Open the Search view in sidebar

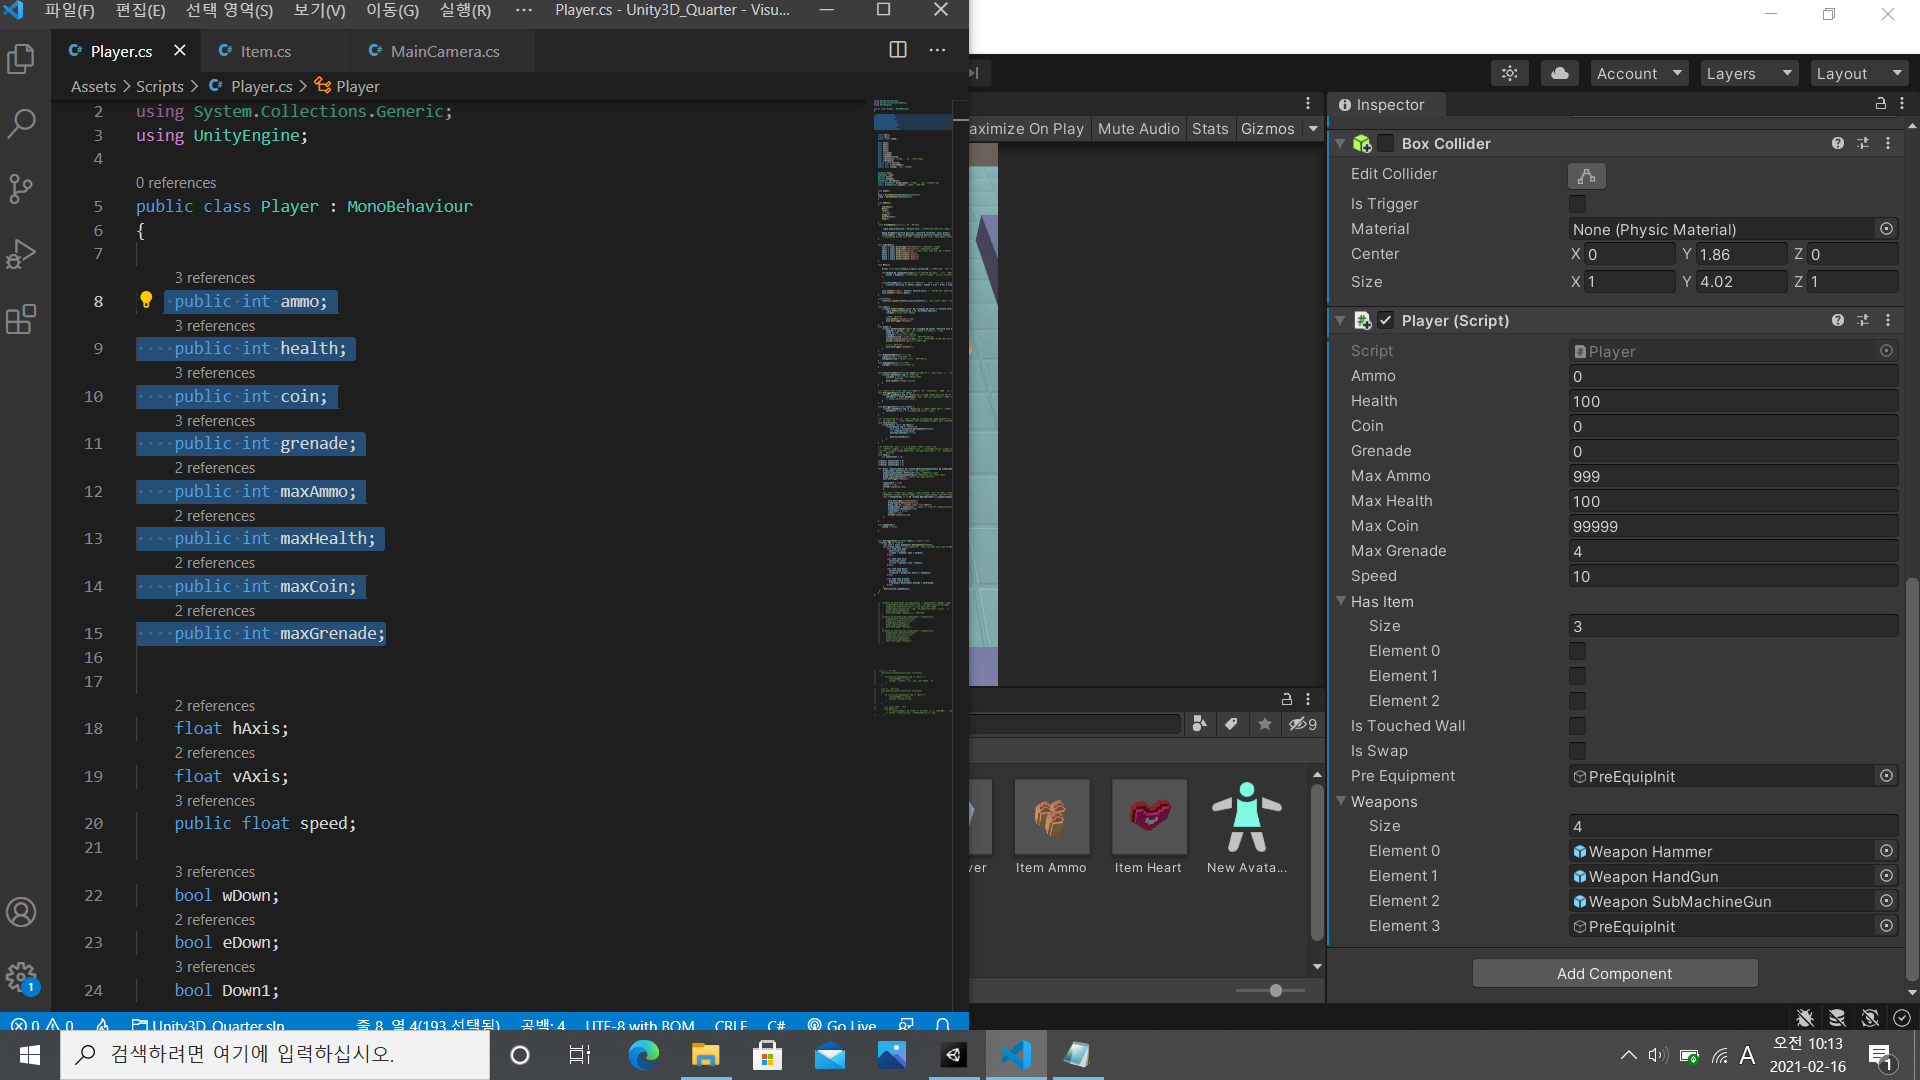[21, 124]
